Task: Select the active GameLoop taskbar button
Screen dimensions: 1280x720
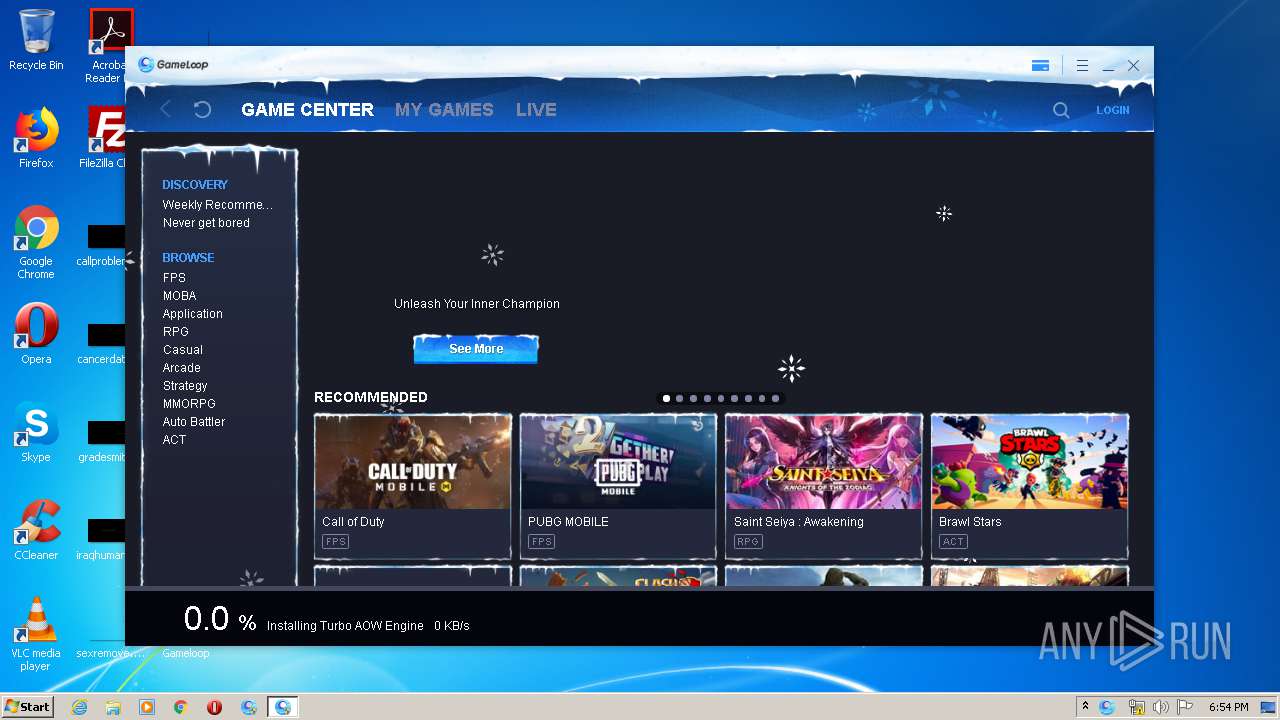Action: pyautogui.click(x=283, y=707)
